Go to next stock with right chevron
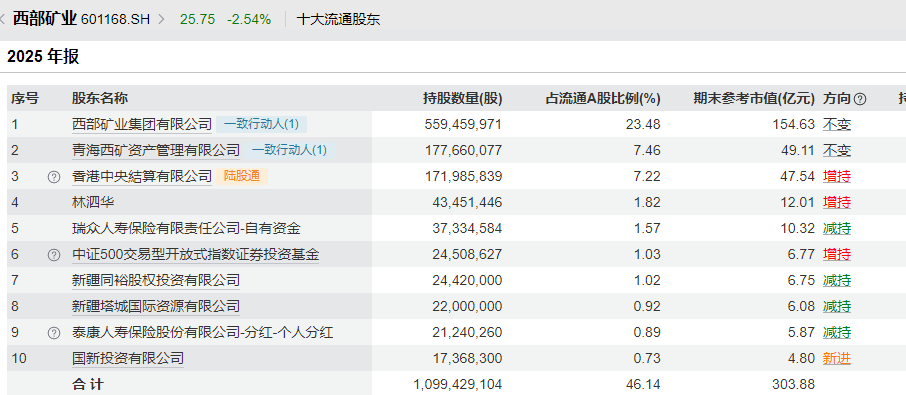Image resolution: width=906 pixels, height=395 pixels. tap(161, 20)
